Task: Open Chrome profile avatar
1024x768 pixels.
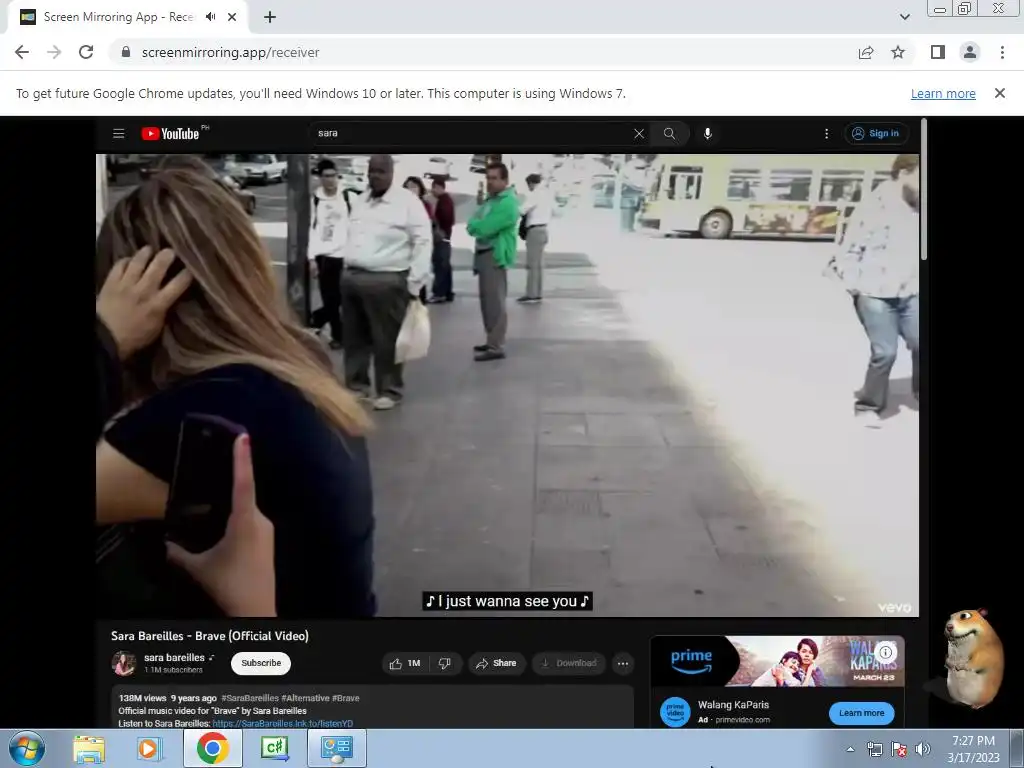Action: tap(970, 52)
